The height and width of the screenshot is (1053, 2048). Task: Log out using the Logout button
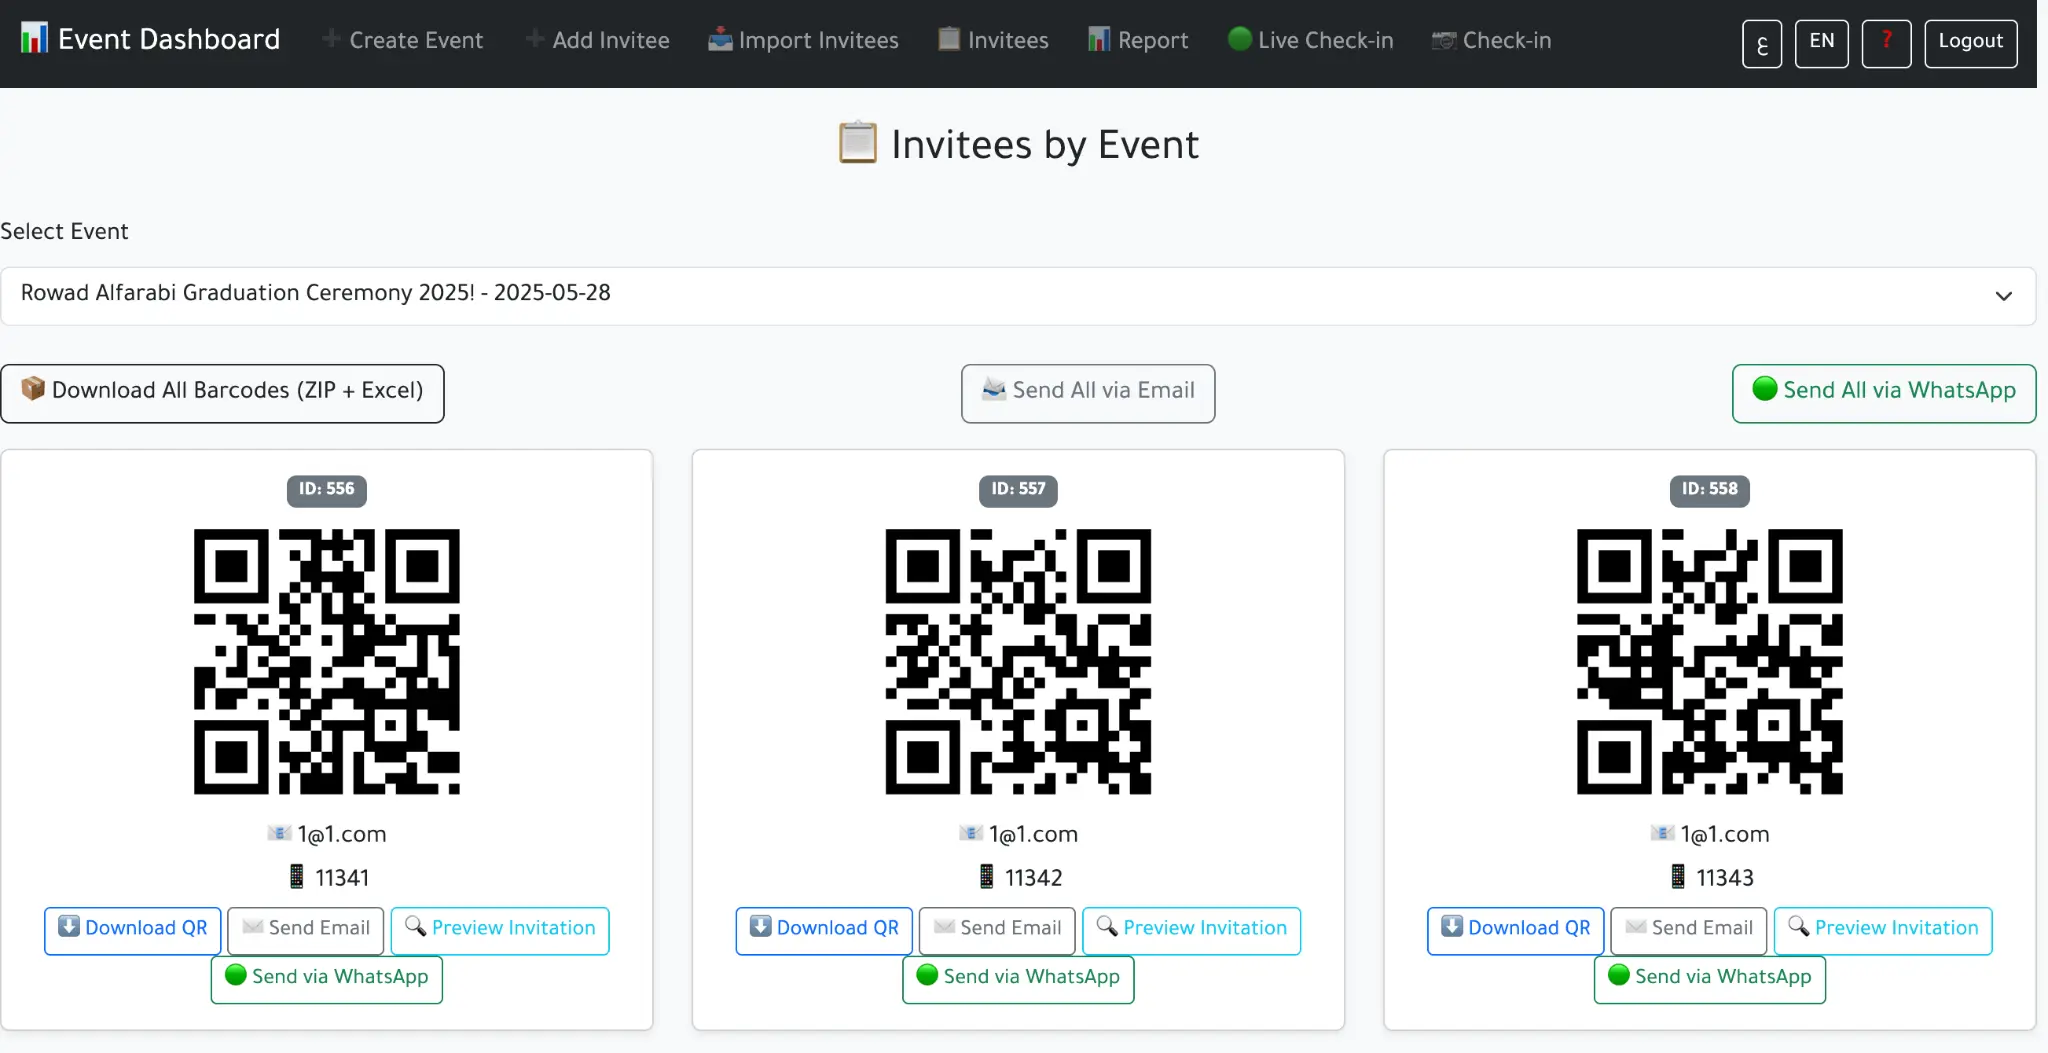[x=1970, y=43]
